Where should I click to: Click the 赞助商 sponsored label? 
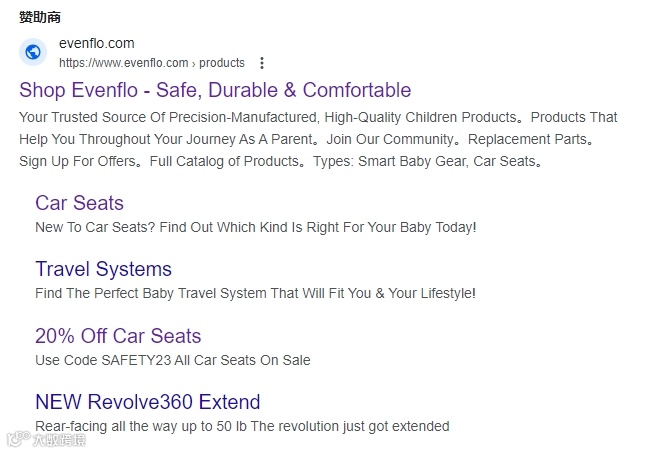tap(40, 17)
